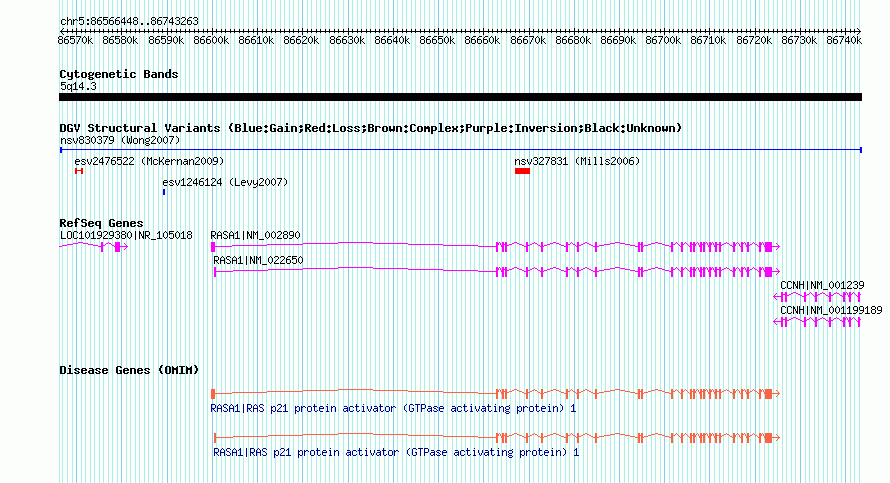The width and height of the screenshot is (890, 483).
Task: Click the 5q14.3 band label
Action: [78, 86]
